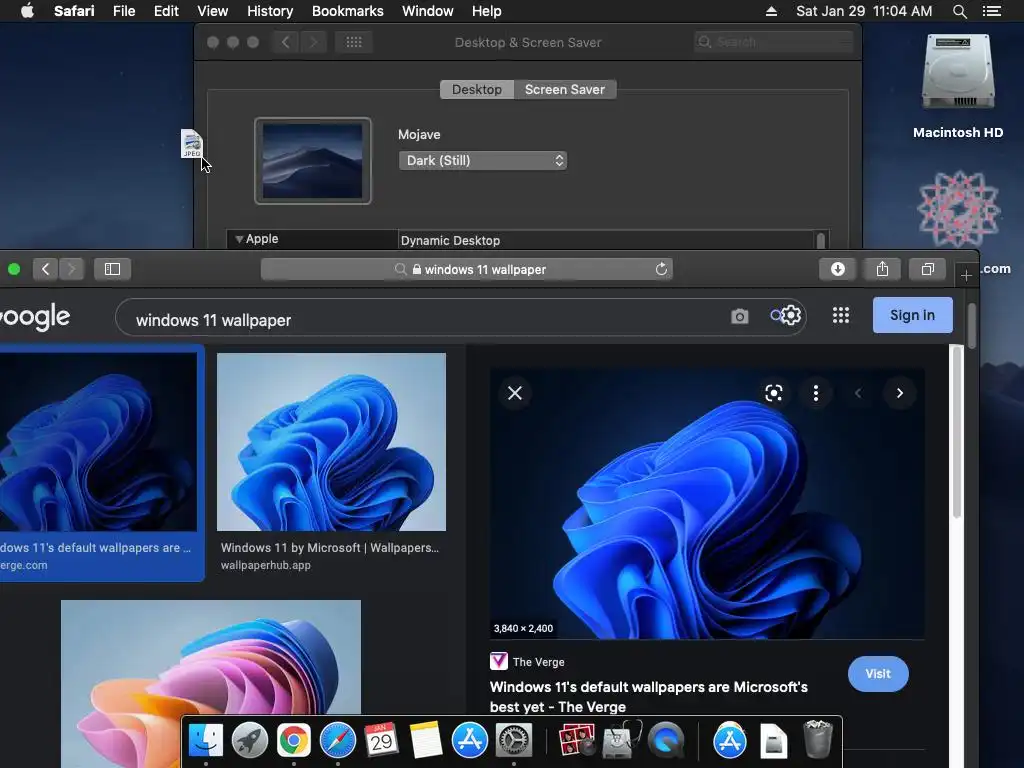The image size is (1024, 768).
Task: Open a new Safari tab with plus
Action: 966,276
